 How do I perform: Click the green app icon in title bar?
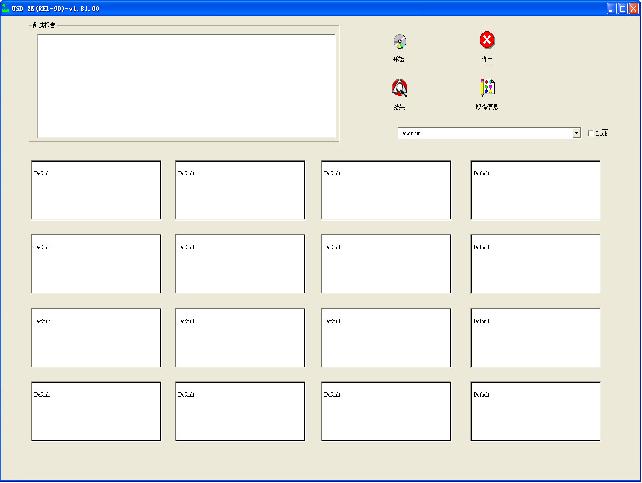(5, 7)
